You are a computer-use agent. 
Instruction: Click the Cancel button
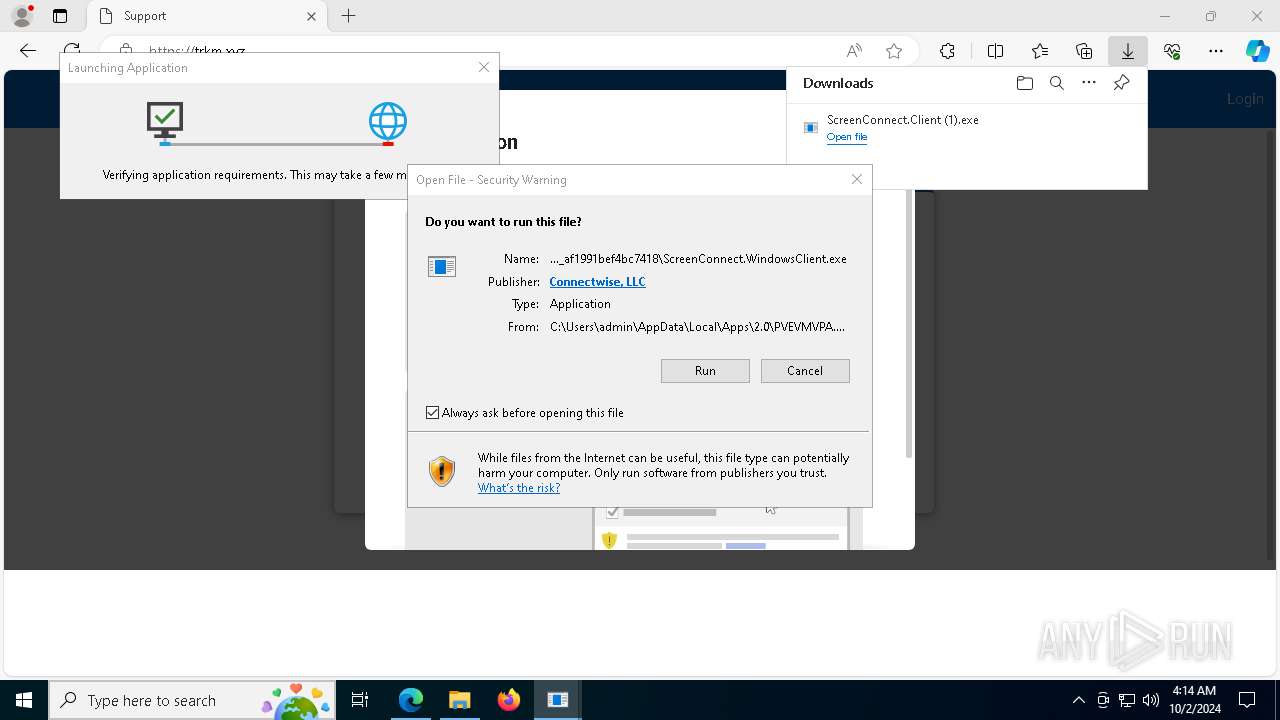[805, 371]
